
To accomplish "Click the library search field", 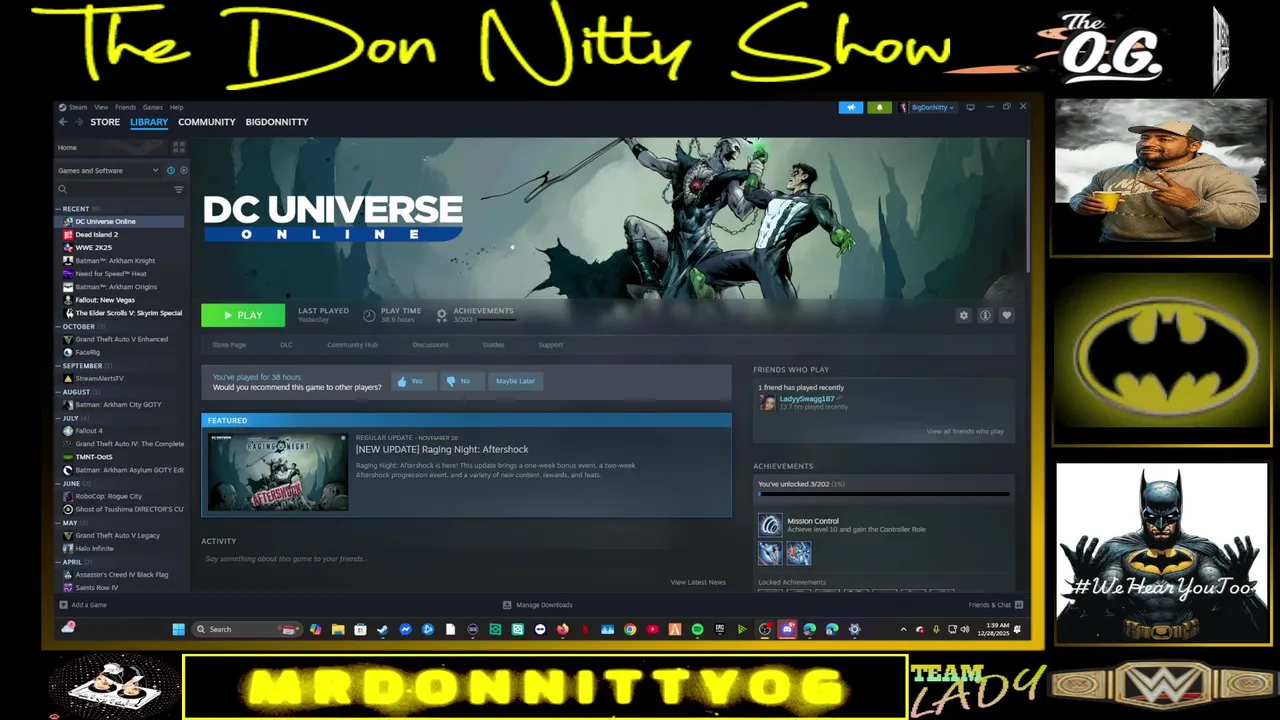I will pyautogui.click(x=113, y=189).
